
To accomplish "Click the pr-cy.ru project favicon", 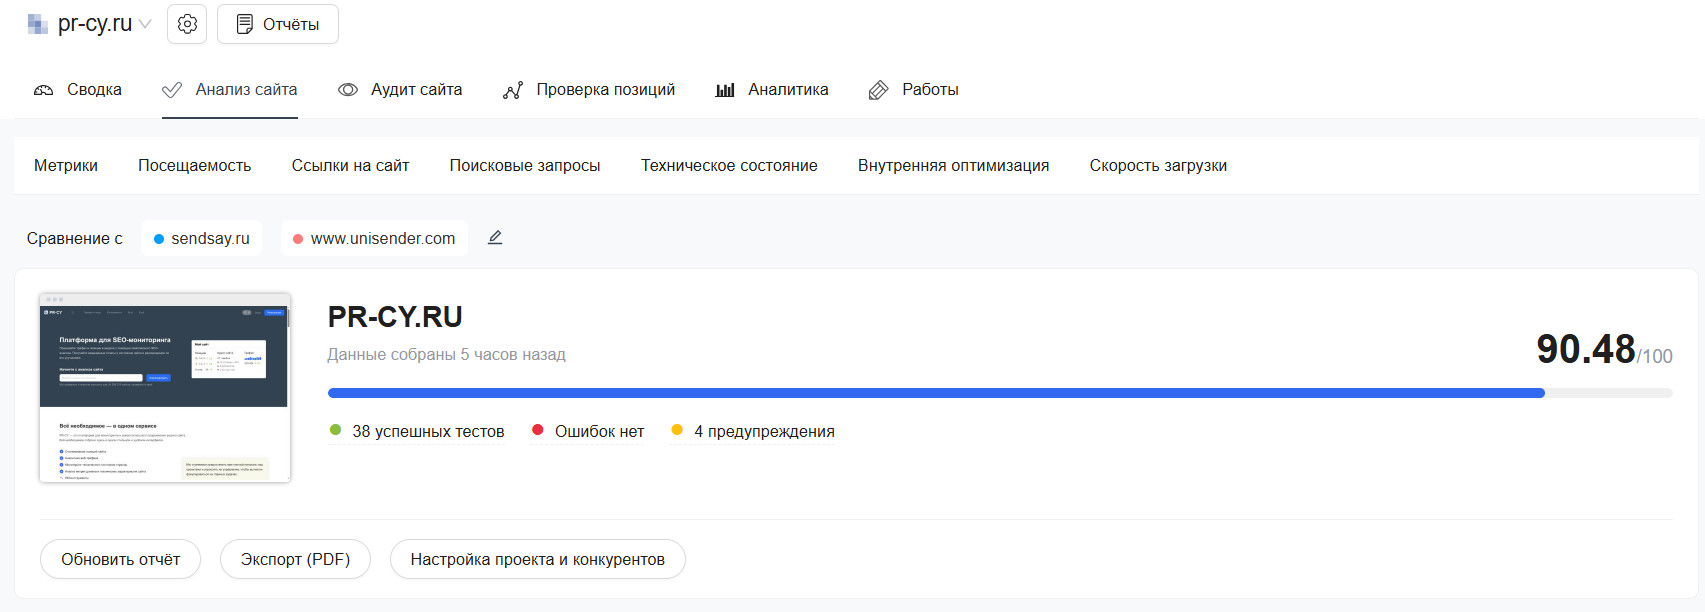I will pos(38,24).
